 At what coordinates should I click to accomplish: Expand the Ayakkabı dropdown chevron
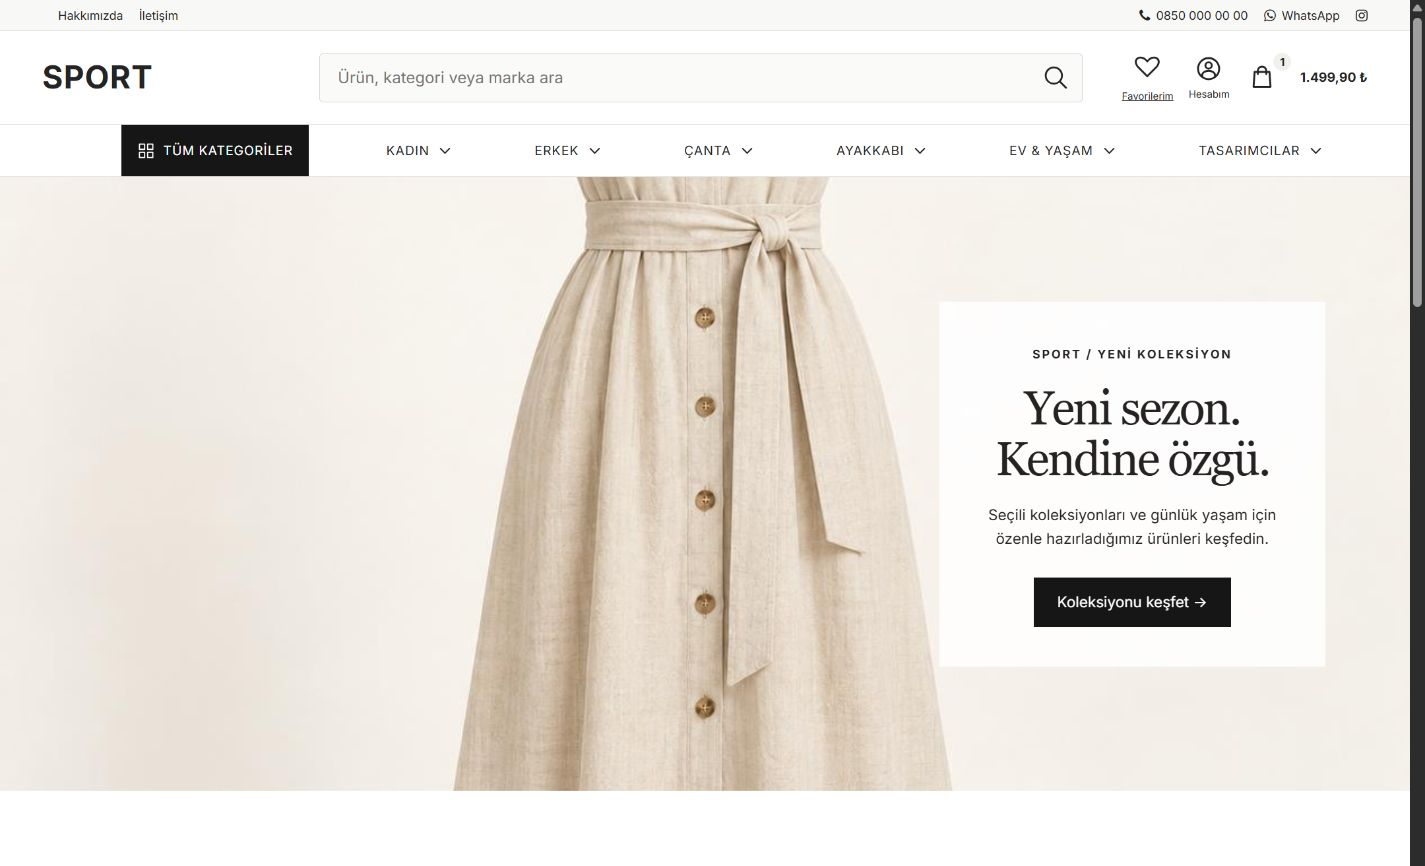tap(920, 151)
